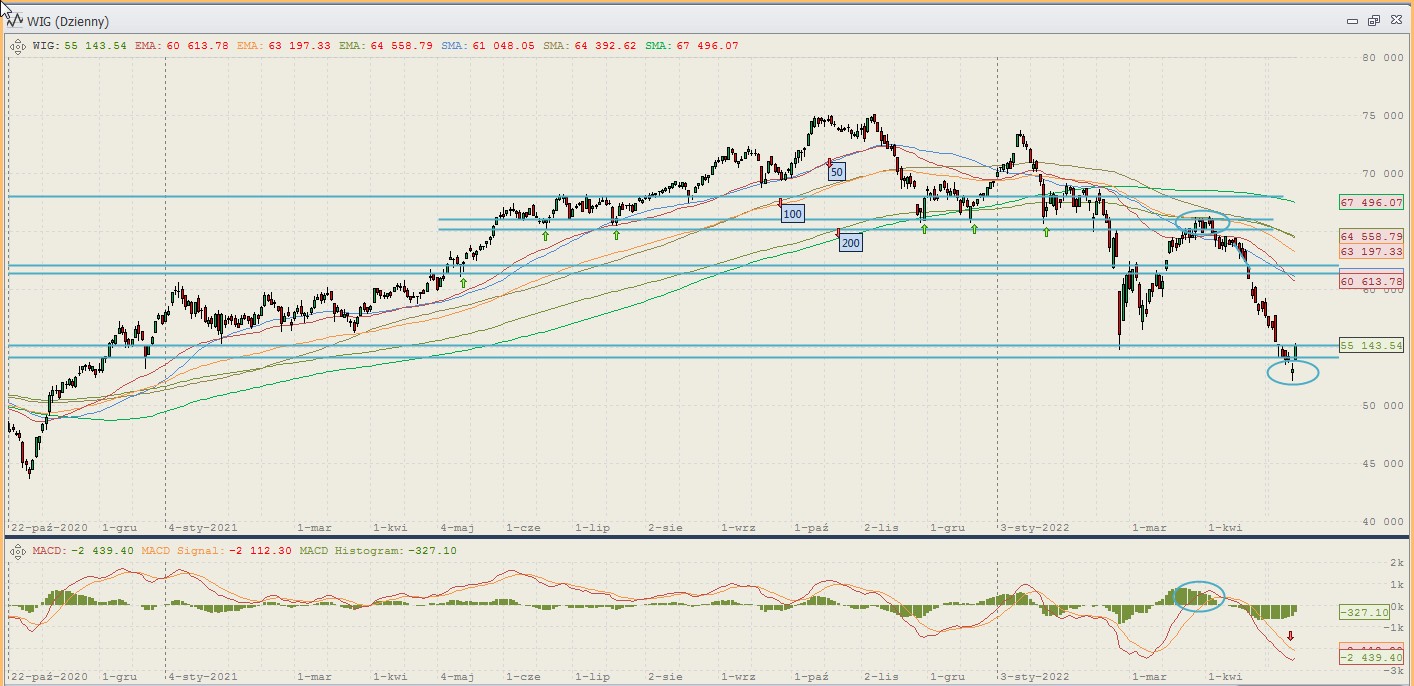Select the ellipse annotation in the MACD panel
The height and width of the screenshot is (686, 1414).
[x=1200, y=597]
